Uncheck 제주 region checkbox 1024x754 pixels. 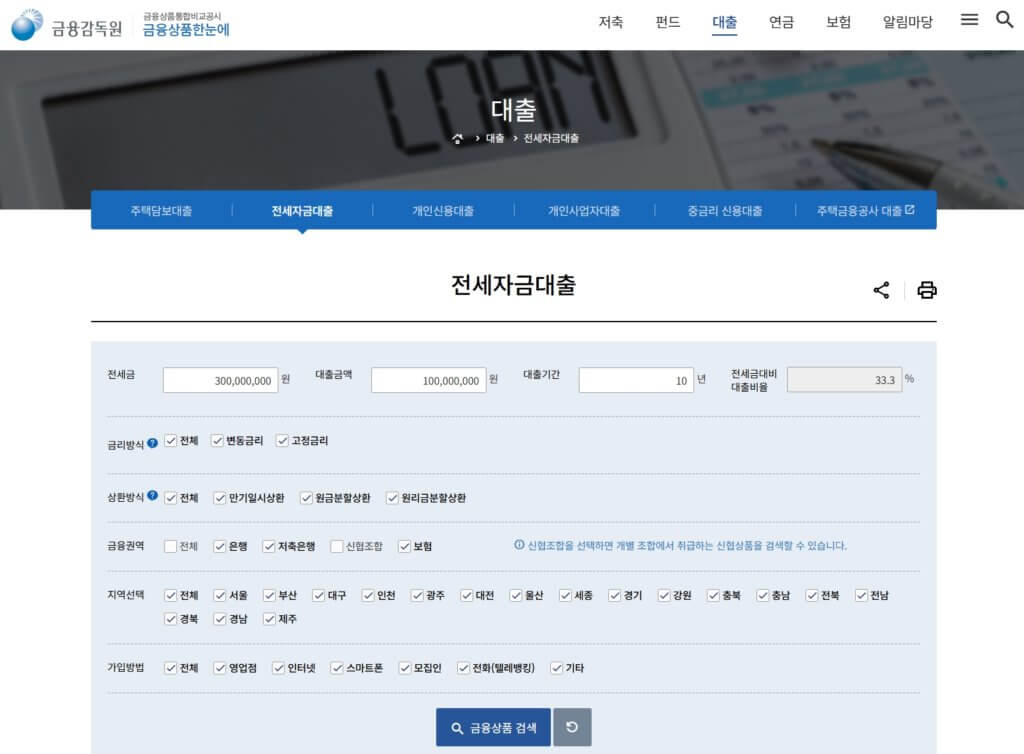tap(269, 619)
